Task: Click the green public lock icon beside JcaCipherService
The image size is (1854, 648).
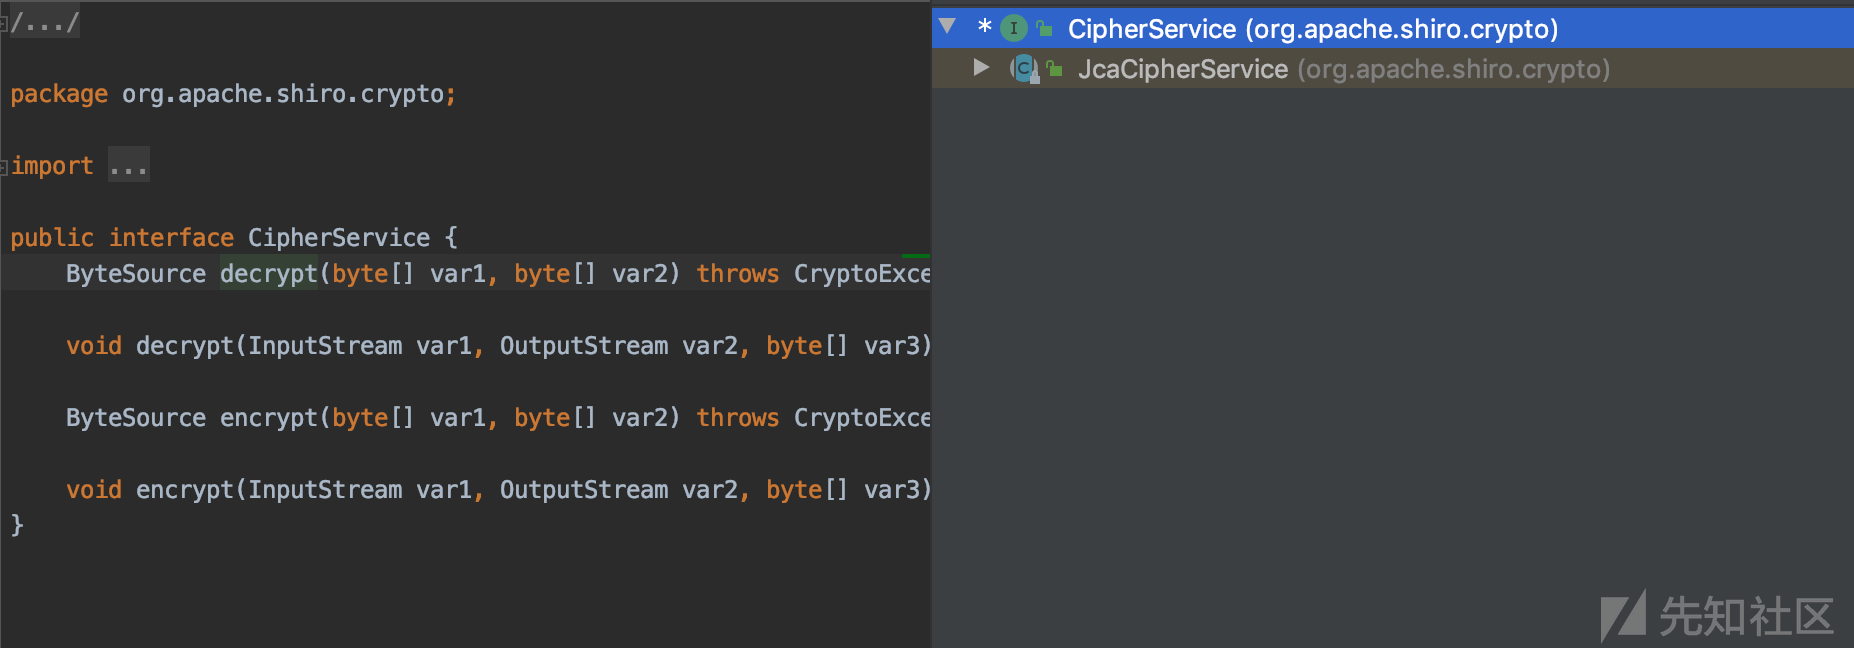Action: pos(1054,68)
